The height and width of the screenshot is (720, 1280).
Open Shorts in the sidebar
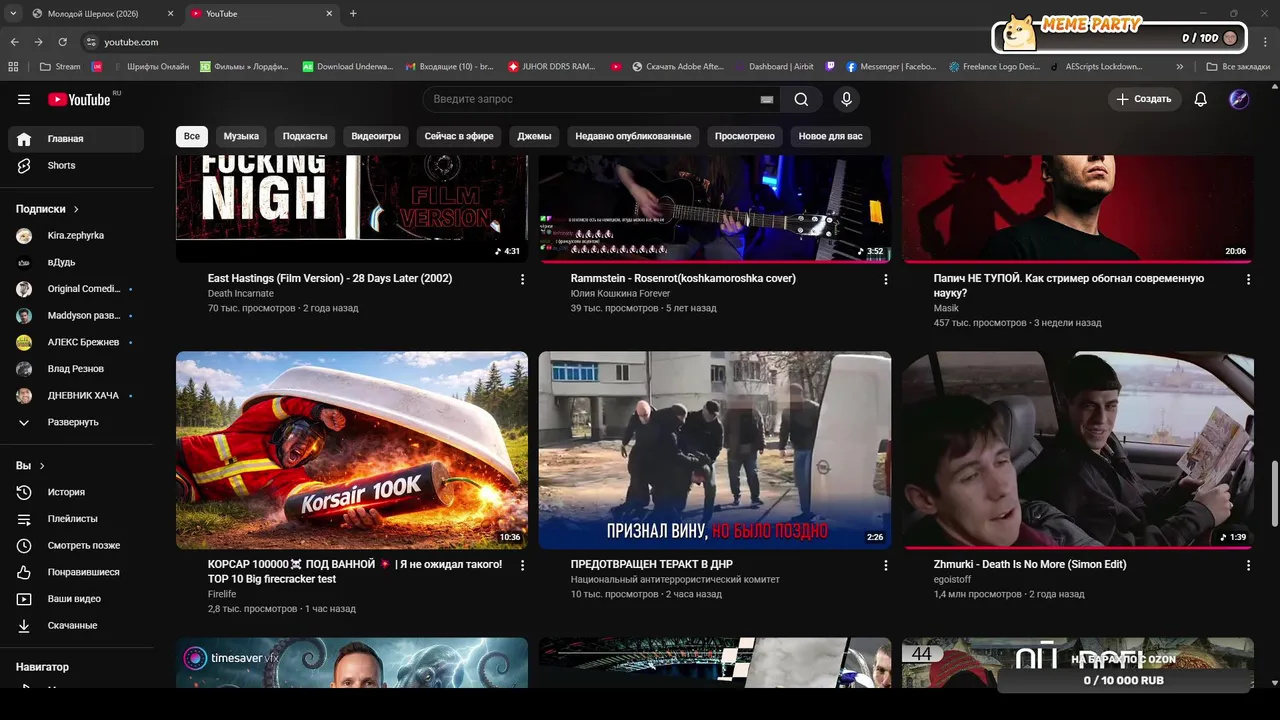click(76, 165)
